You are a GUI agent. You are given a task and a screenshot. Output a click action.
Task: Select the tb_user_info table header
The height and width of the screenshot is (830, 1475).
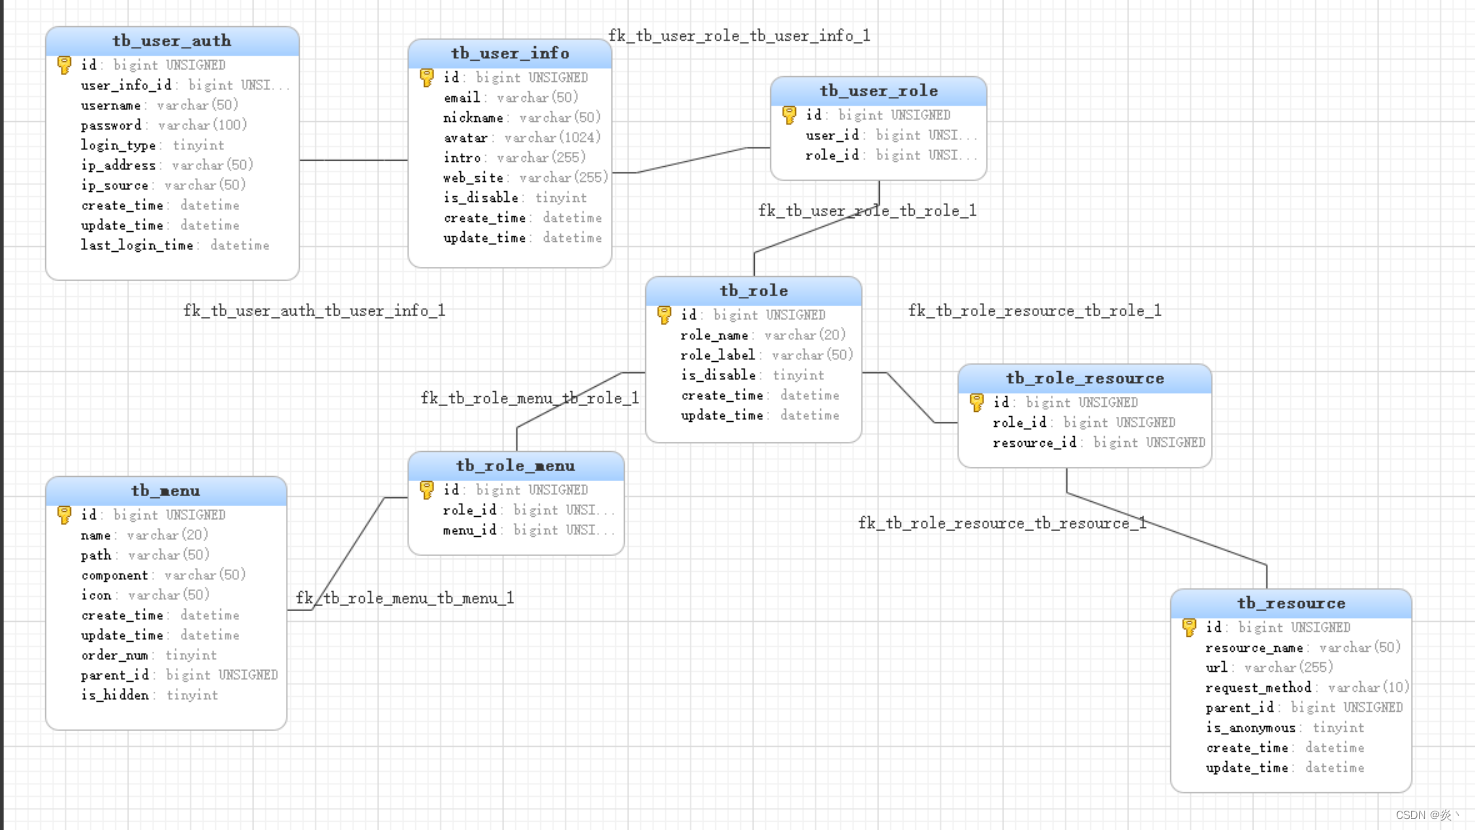(x=510, y=53)
